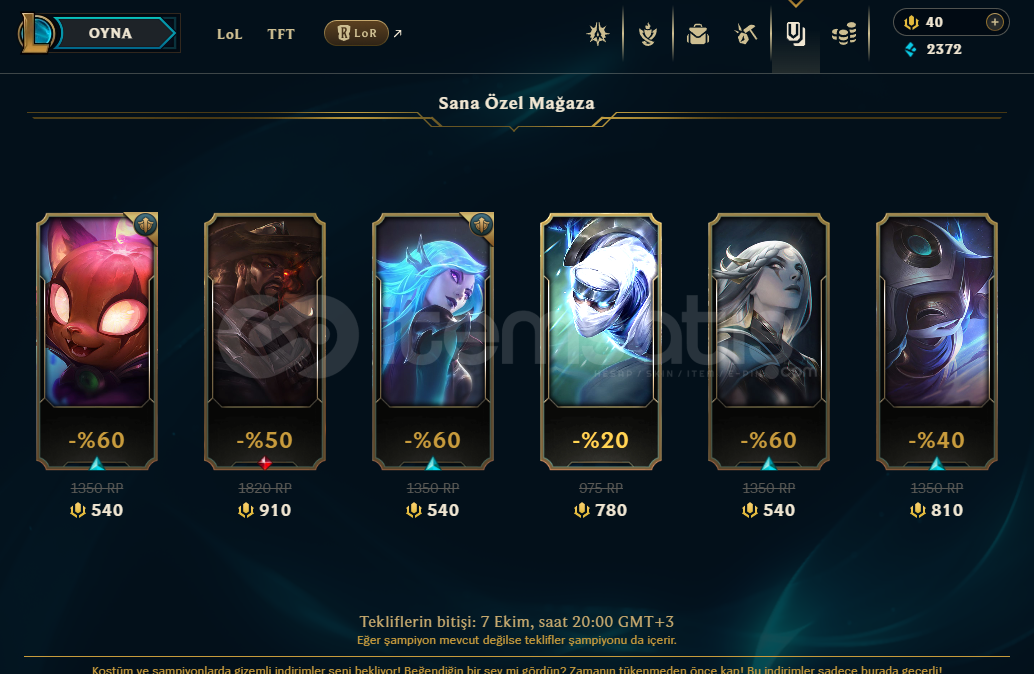The width and height of the screenshot is (1034, 674).
Task: Click the League of Legends logo icon
Action: click(x=35, y=33)
